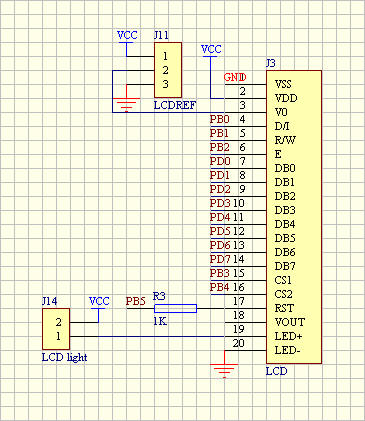The image size is (365, 421).
Task: Select the VCC power port above J11
Action: (127, 36)
